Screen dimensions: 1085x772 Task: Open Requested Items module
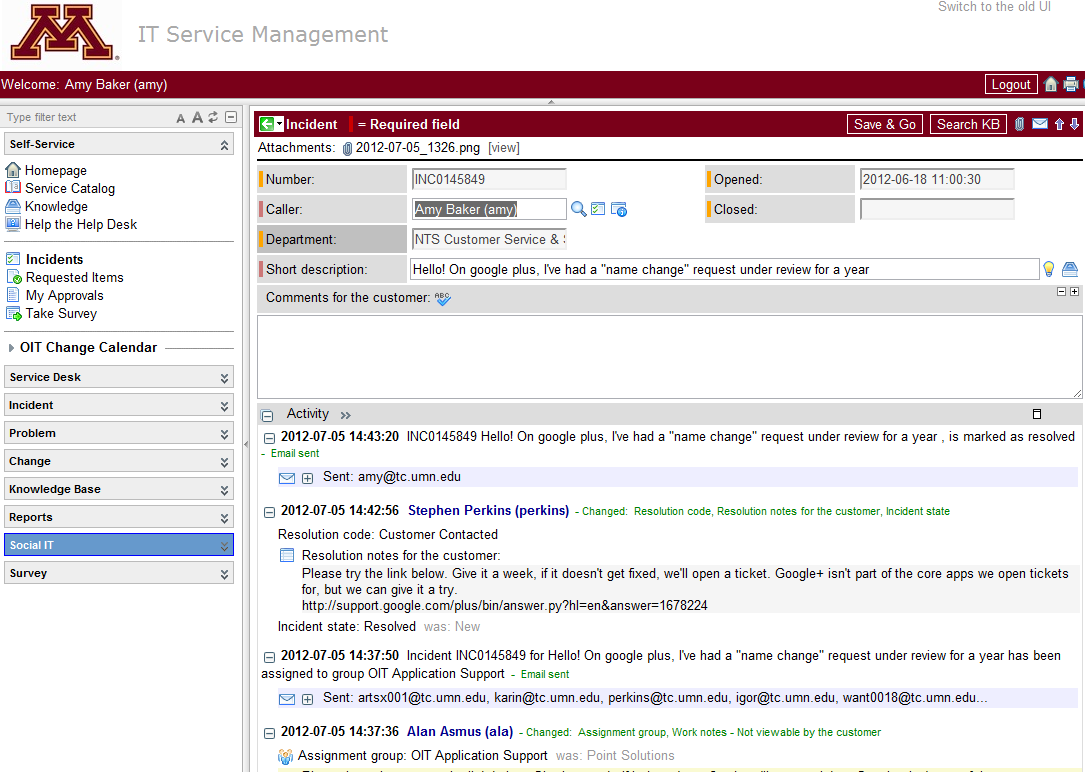click(x=75, y=277)
